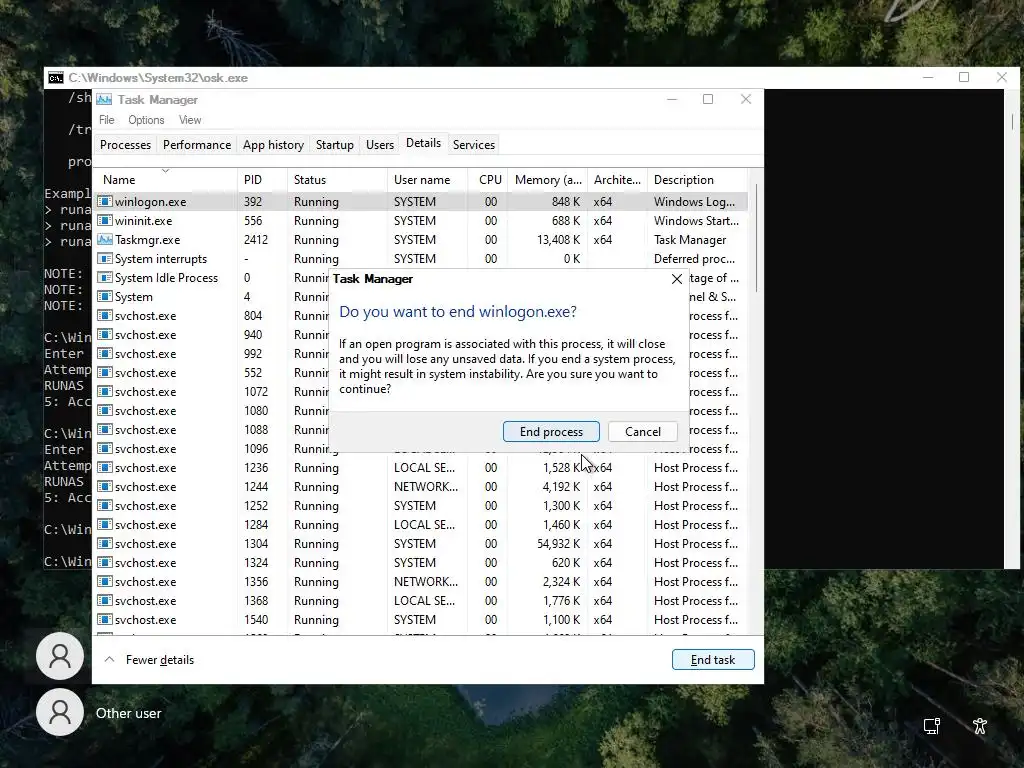Click the System Idle Process icon
1024x768 pixels.
(x=104, y=278)
